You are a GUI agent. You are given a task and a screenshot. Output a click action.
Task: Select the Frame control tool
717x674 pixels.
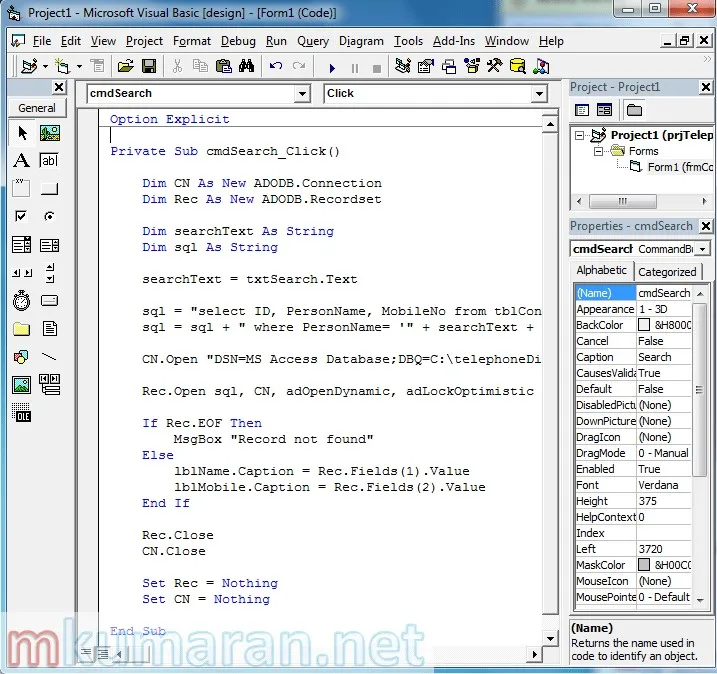coord(21,188)
